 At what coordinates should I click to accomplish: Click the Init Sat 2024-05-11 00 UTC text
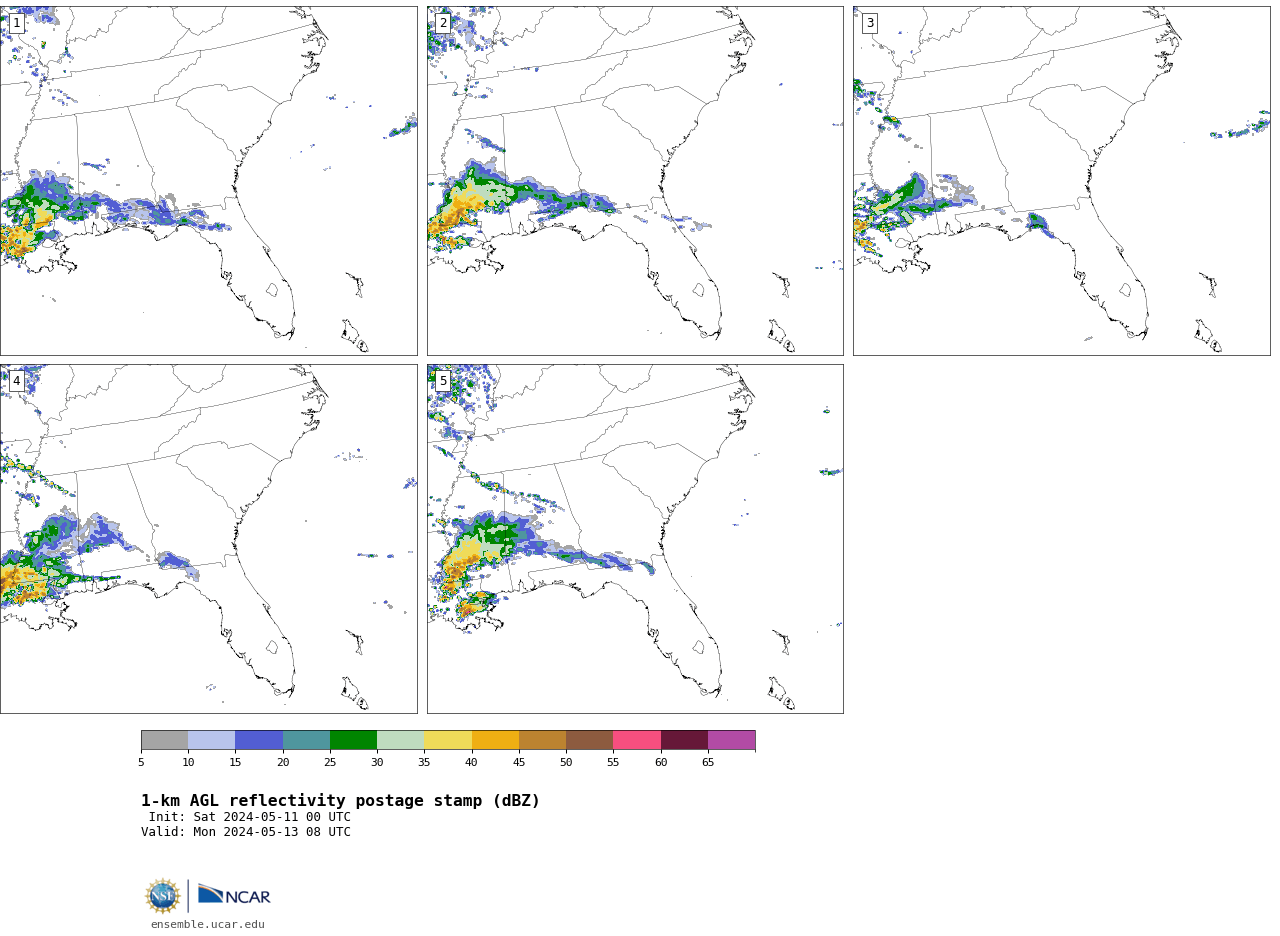[x=250, y=817]
